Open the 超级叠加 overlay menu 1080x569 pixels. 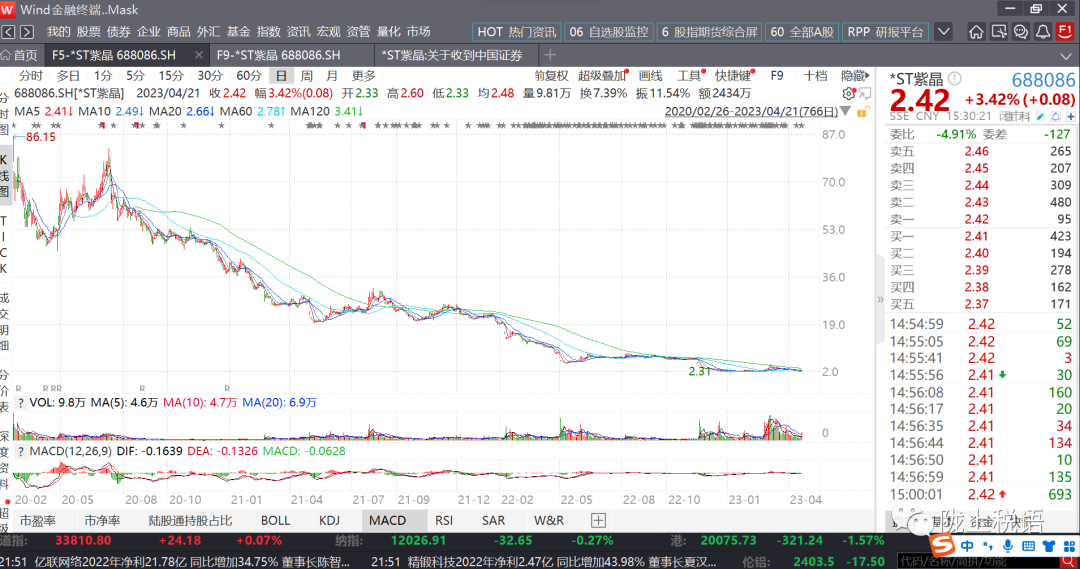coord(603,76)
